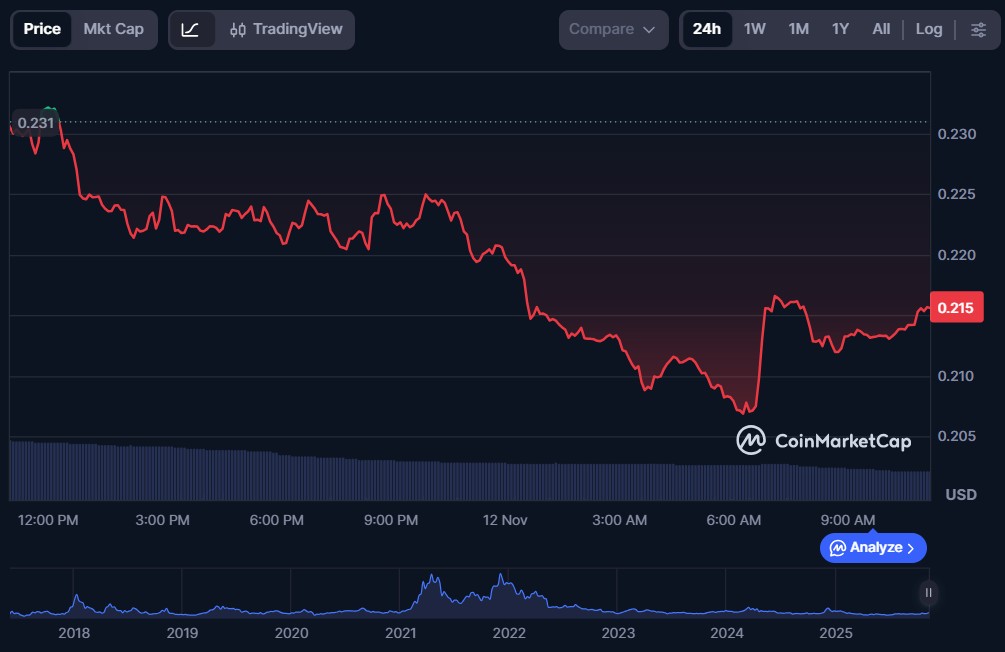The width and height of the screenshot is (1005, 652).
Task: Toggle Log scale on the chart
Action: point(929,29)
